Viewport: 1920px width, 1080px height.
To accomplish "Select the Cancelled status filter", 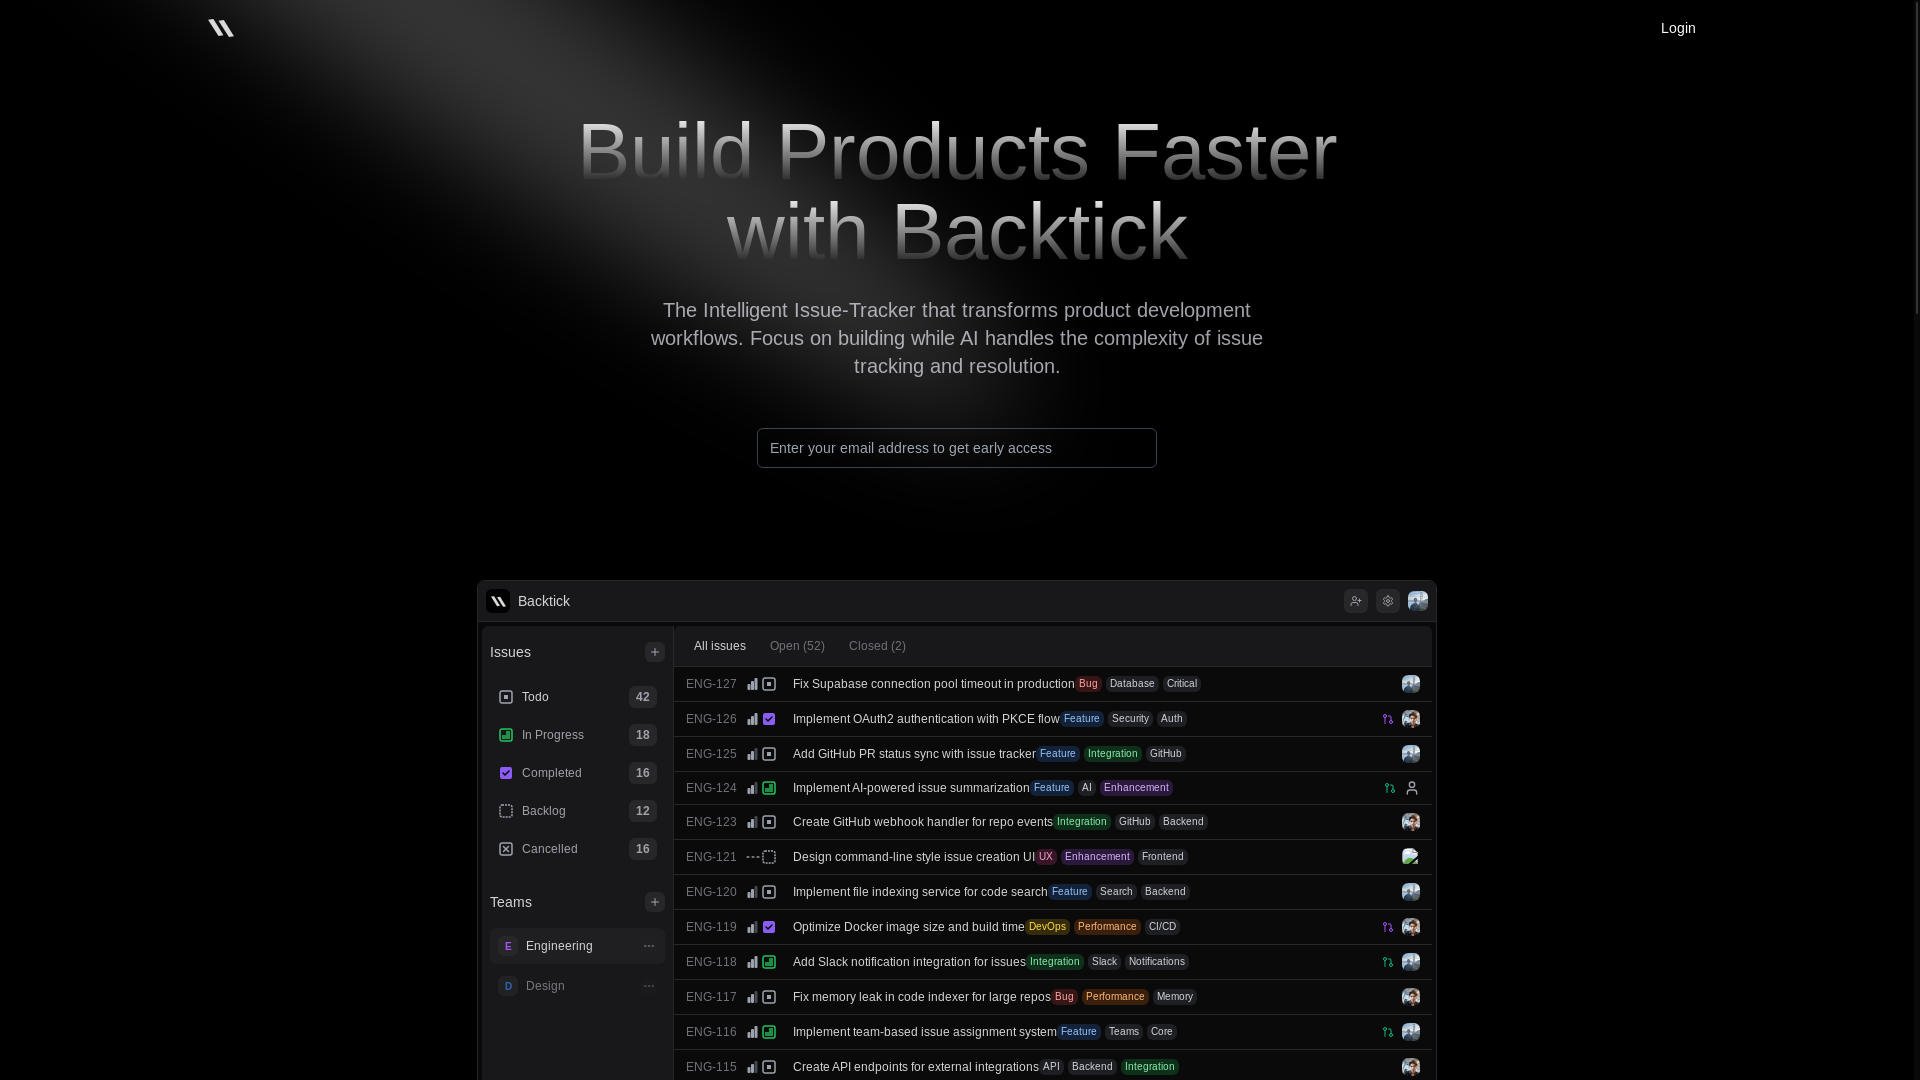I will click(x=577, y=849).
